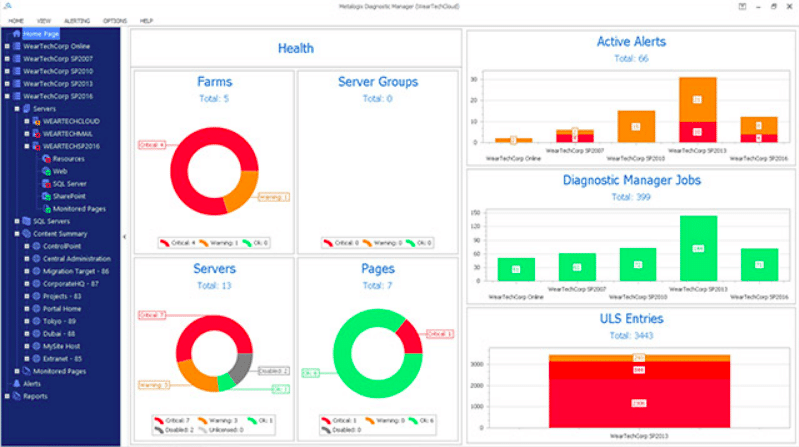This screenshot has width=799, height=447.
Task: Click WEARTECHCLOUD server icon
Action: click(37, 121)
